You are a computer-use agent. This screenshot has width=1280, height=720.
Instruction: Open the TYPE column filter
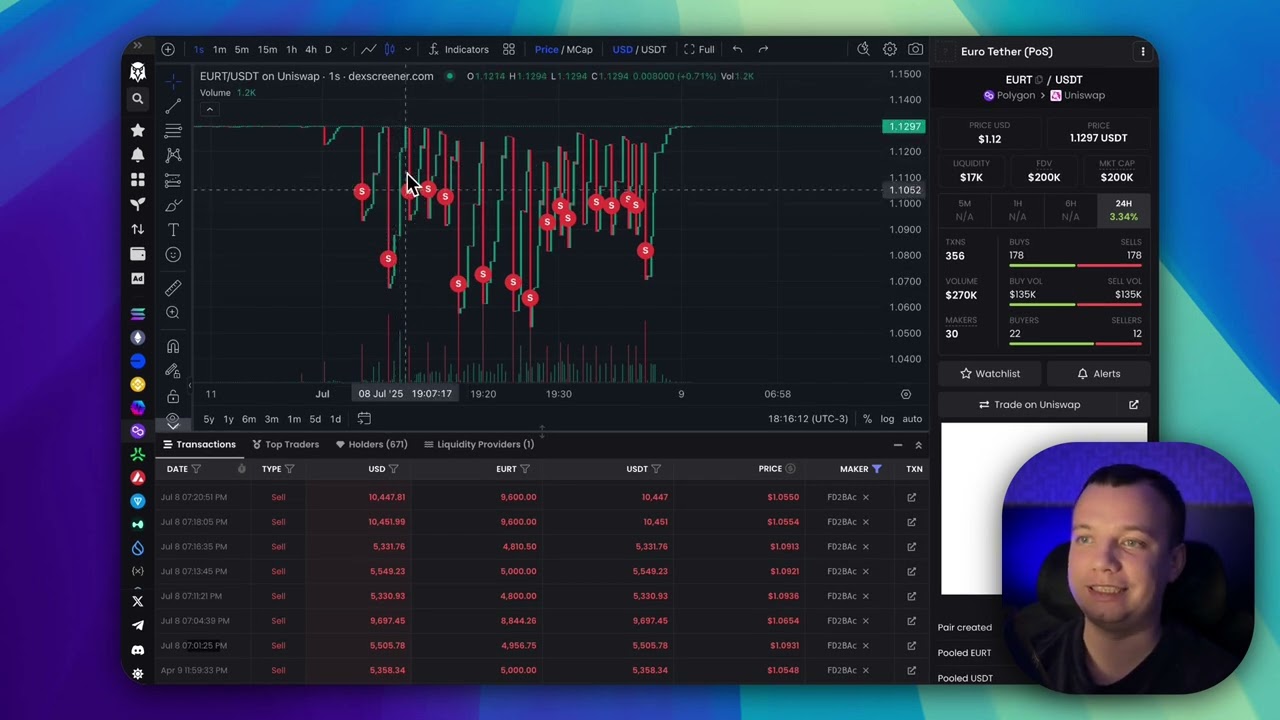click(x=289, y=469)
